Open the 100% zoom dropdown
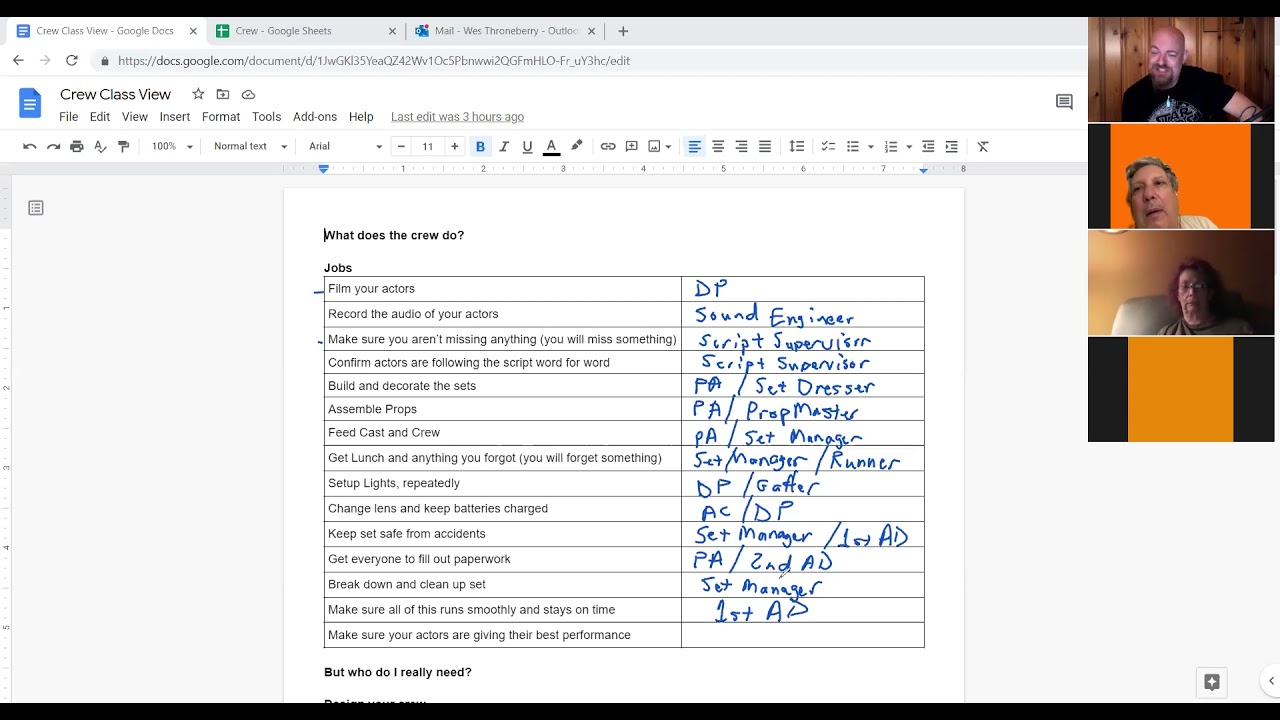Image resolution: width=1280 pixels, height=720 pixels. (x=172, y=146)
